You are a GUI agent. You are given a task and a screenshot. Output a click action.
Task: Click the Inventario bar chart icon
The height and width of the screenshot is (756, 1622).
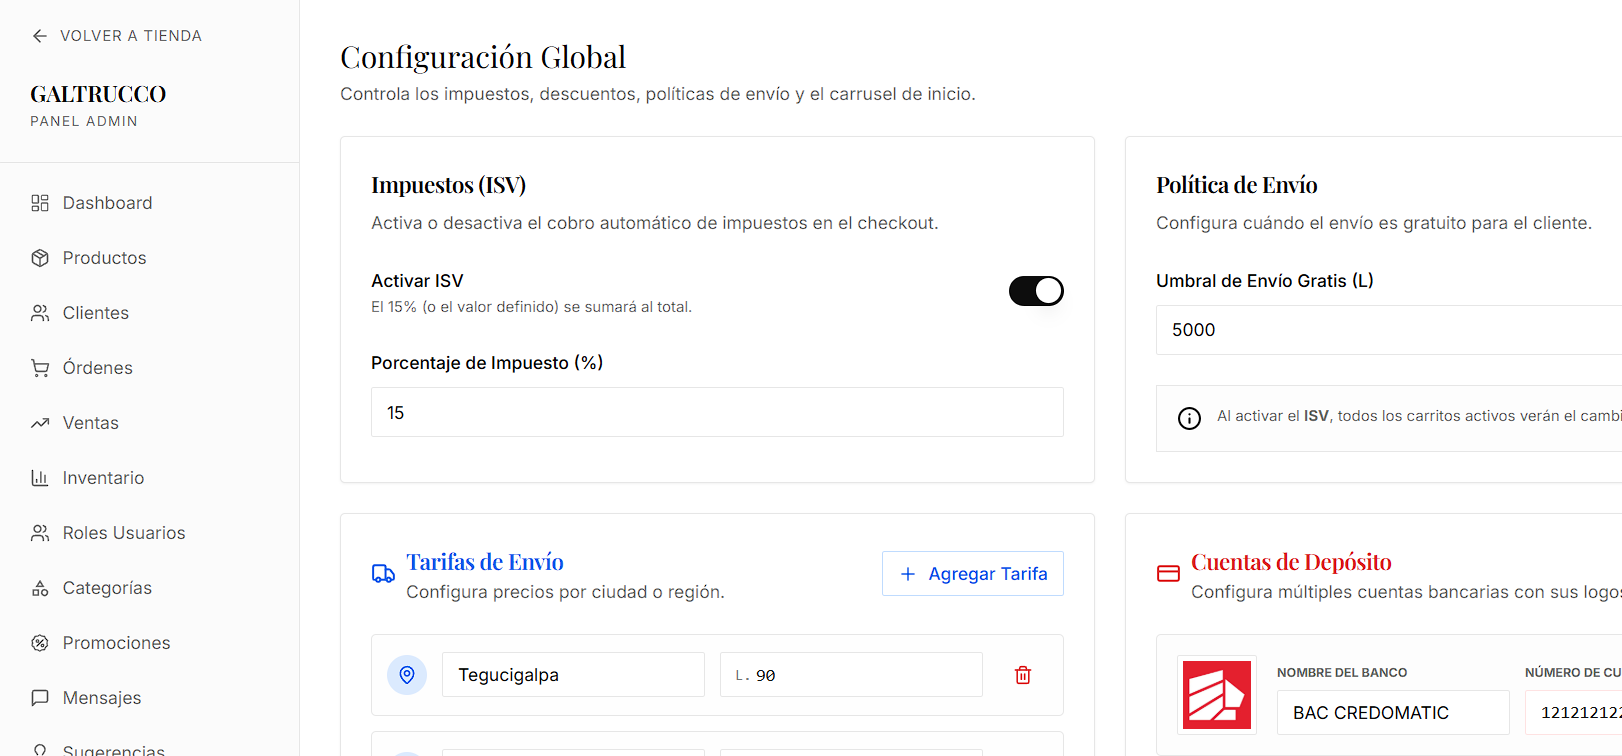click(40, 478)
